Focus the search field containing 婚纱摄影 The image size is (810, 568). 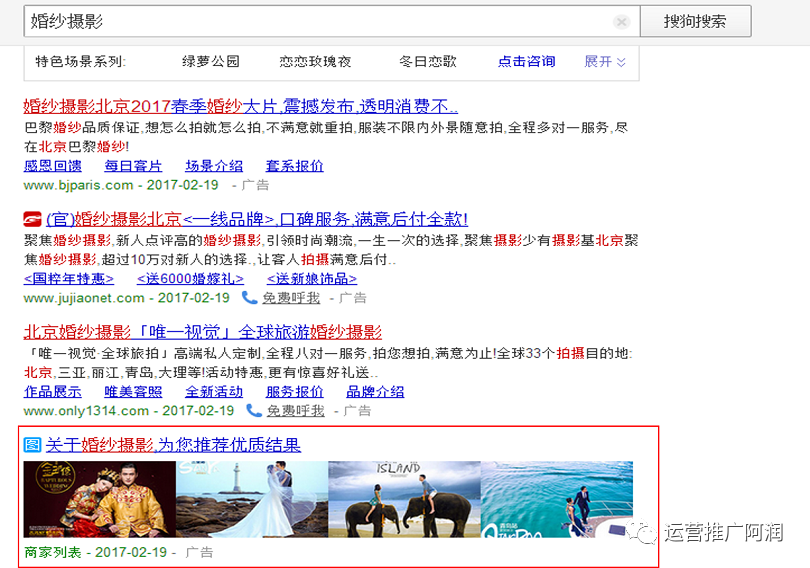pos(332,21)
